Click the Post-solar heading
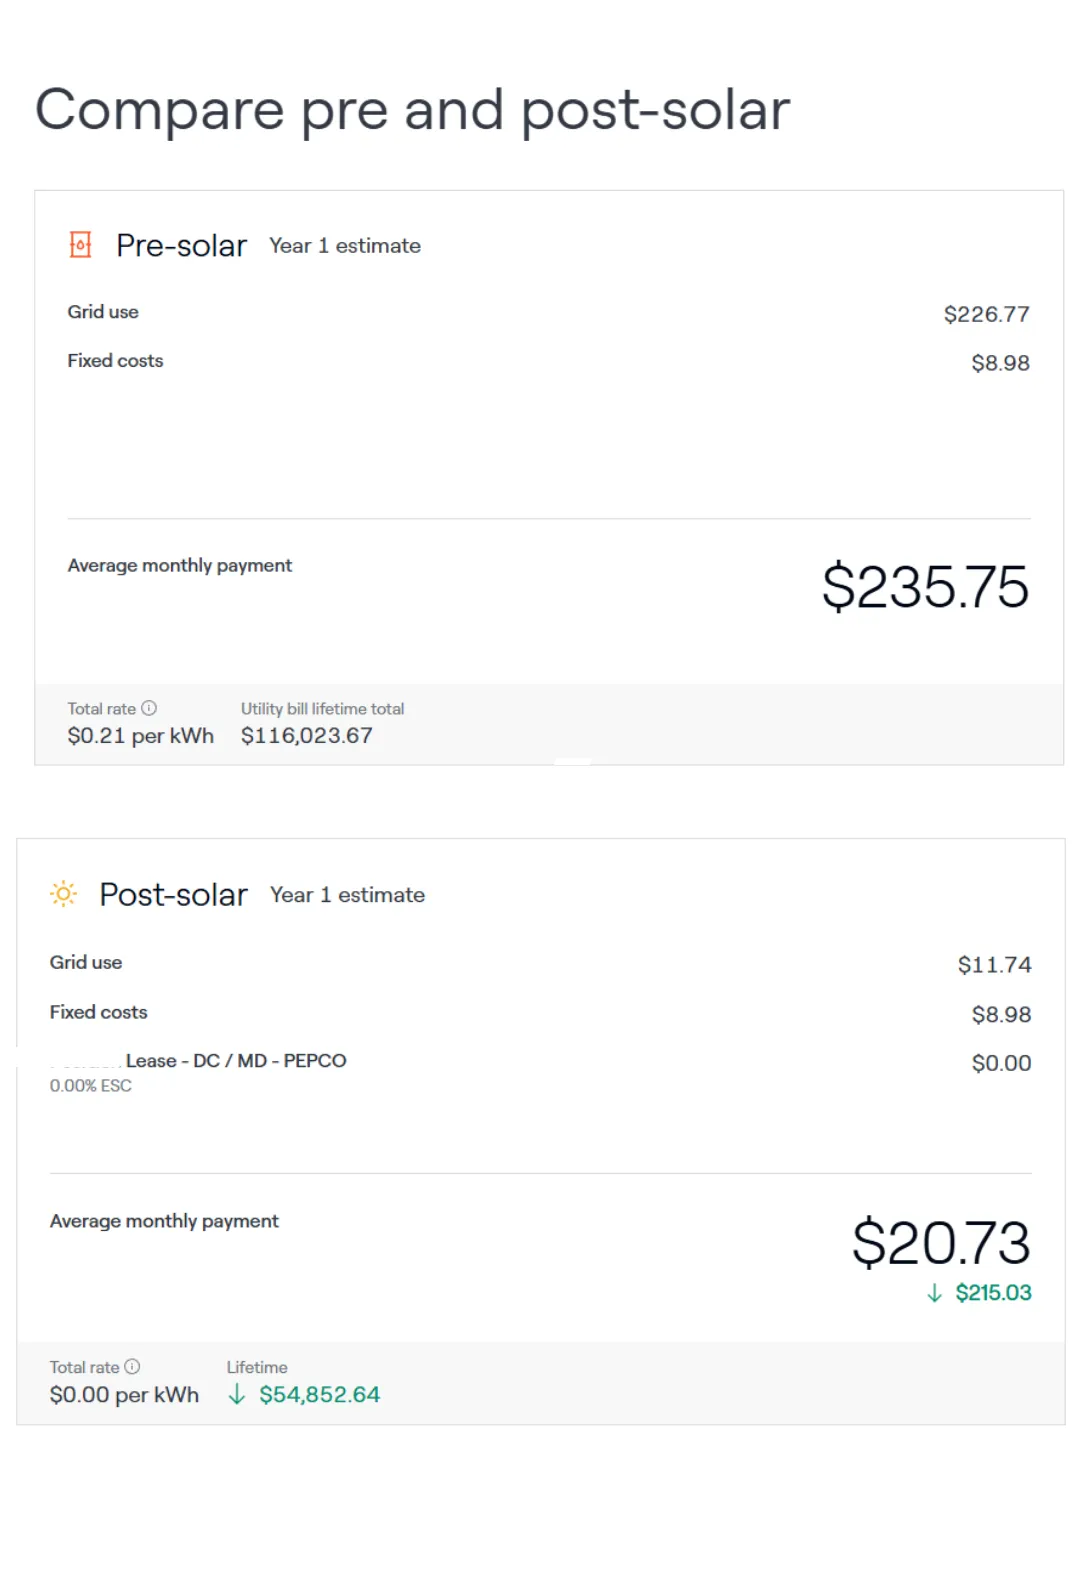Screen dimensions: 1080x1580 point(173,894)
